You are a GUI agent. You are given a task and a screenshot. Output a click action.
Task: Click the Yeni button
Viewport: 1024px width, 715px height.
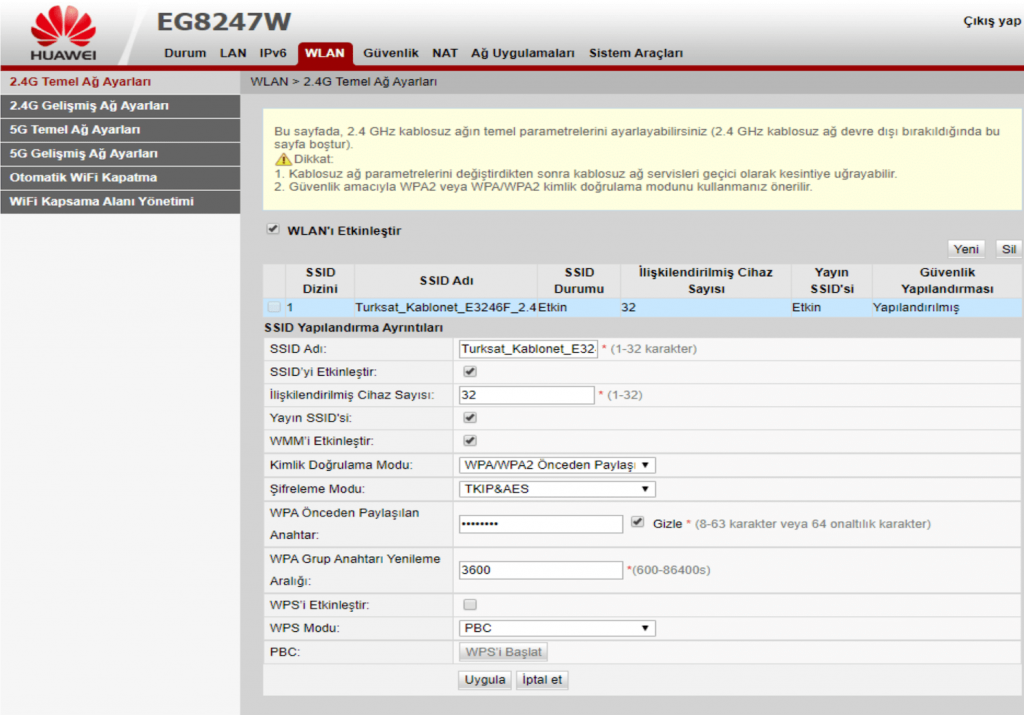965,249
